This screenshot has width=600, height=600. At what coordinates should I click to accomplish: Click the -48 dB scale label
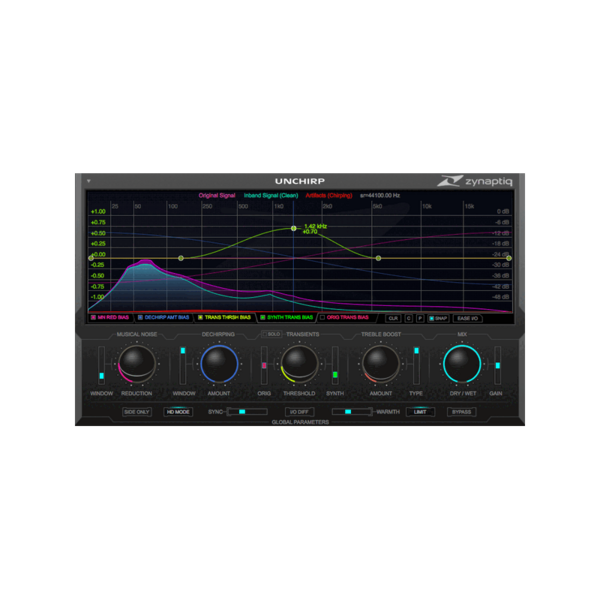pyautogui.click(x=501, y=297)
